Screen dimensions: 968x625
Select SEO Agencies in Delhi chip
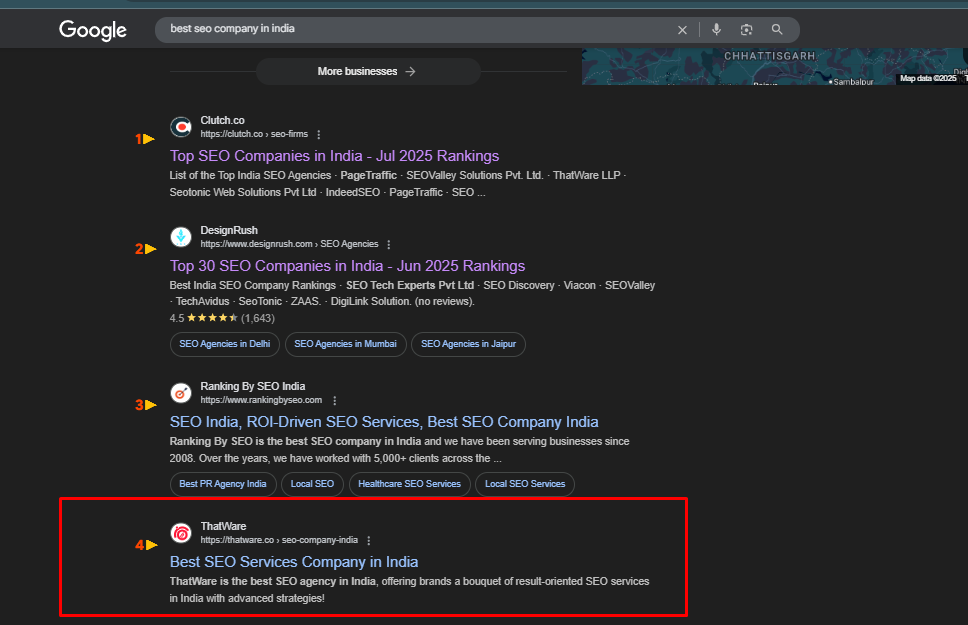[x=225, y=344]
